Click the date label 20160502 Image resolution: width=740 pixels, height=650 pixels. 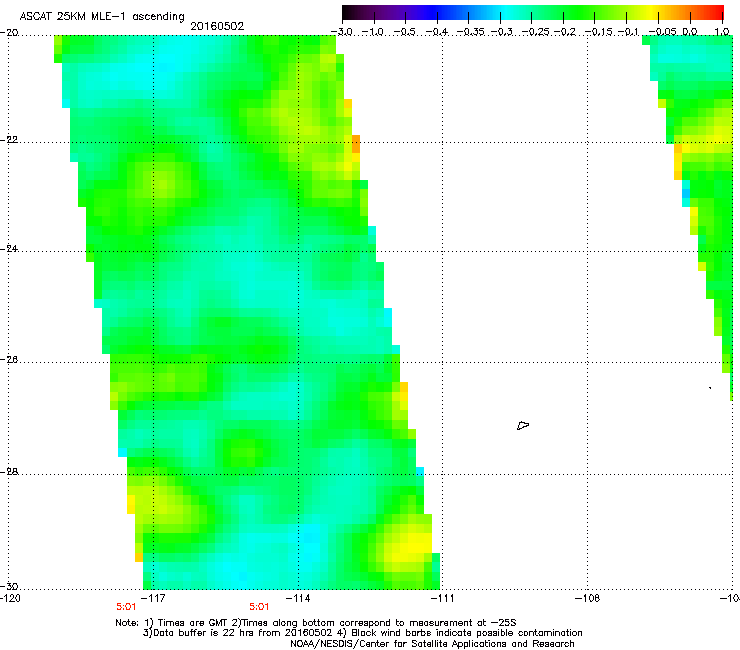click(x=217, y=26)
